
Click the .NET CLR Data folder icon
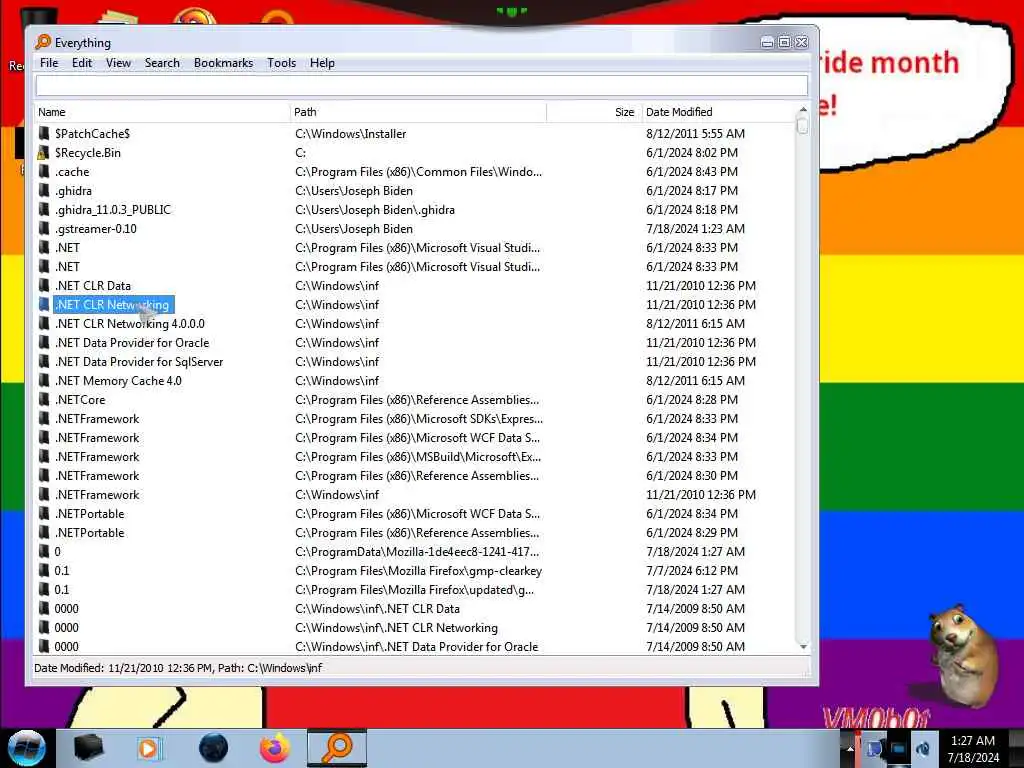point(44,285)
